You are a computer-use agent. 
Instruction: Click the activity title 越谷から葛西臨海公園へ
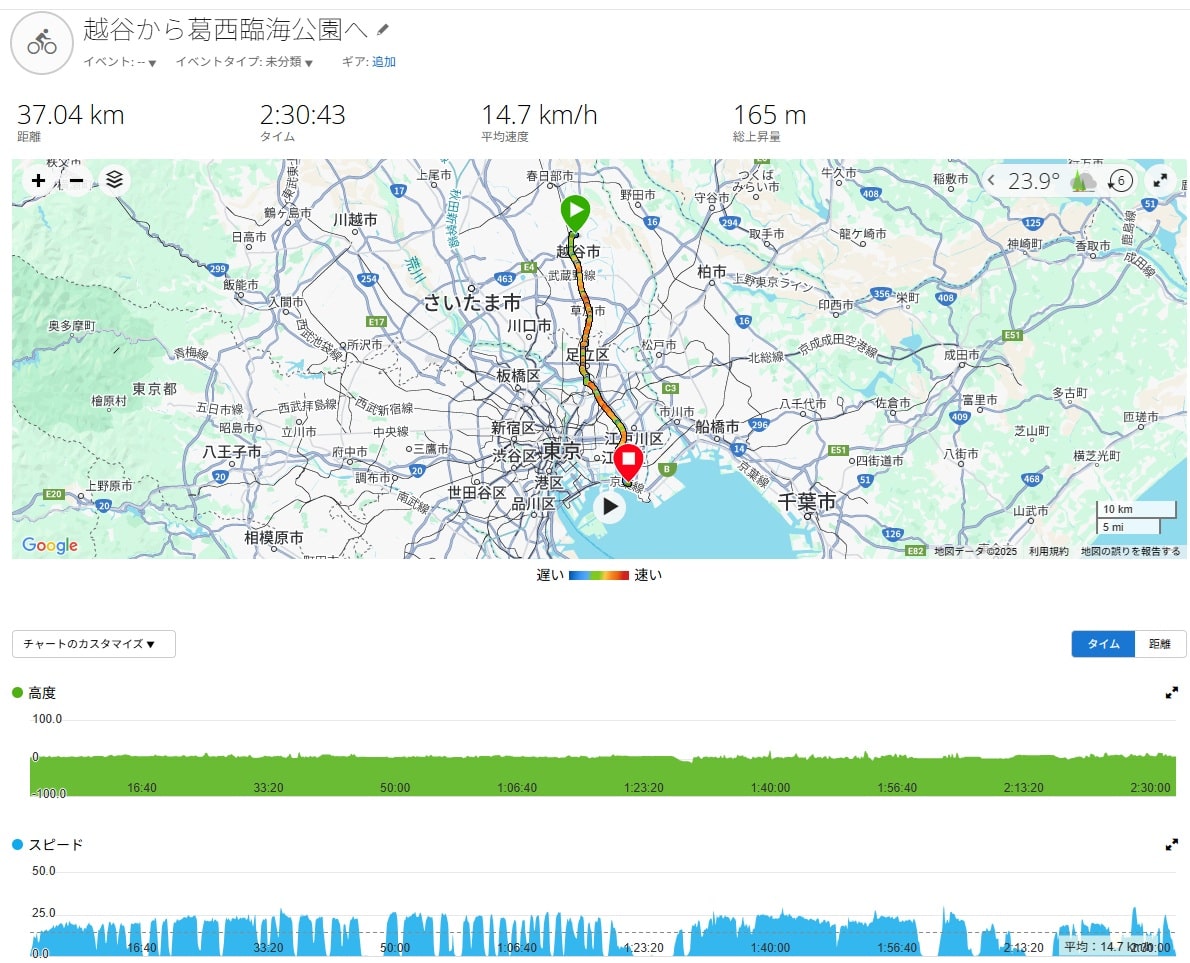[x=225, y=30]
